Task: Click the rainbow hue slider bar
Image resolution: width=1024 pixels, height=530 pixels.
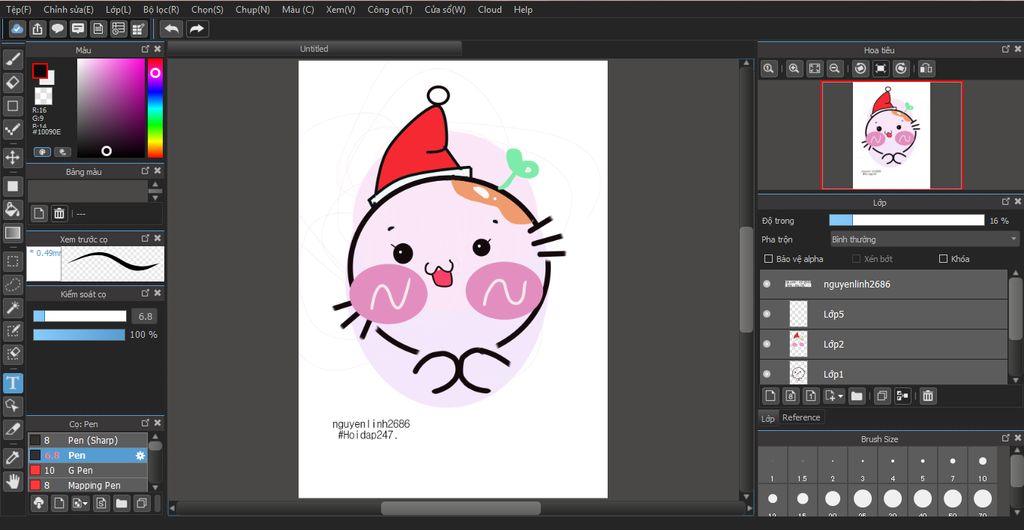Action: tap(155, 108)
